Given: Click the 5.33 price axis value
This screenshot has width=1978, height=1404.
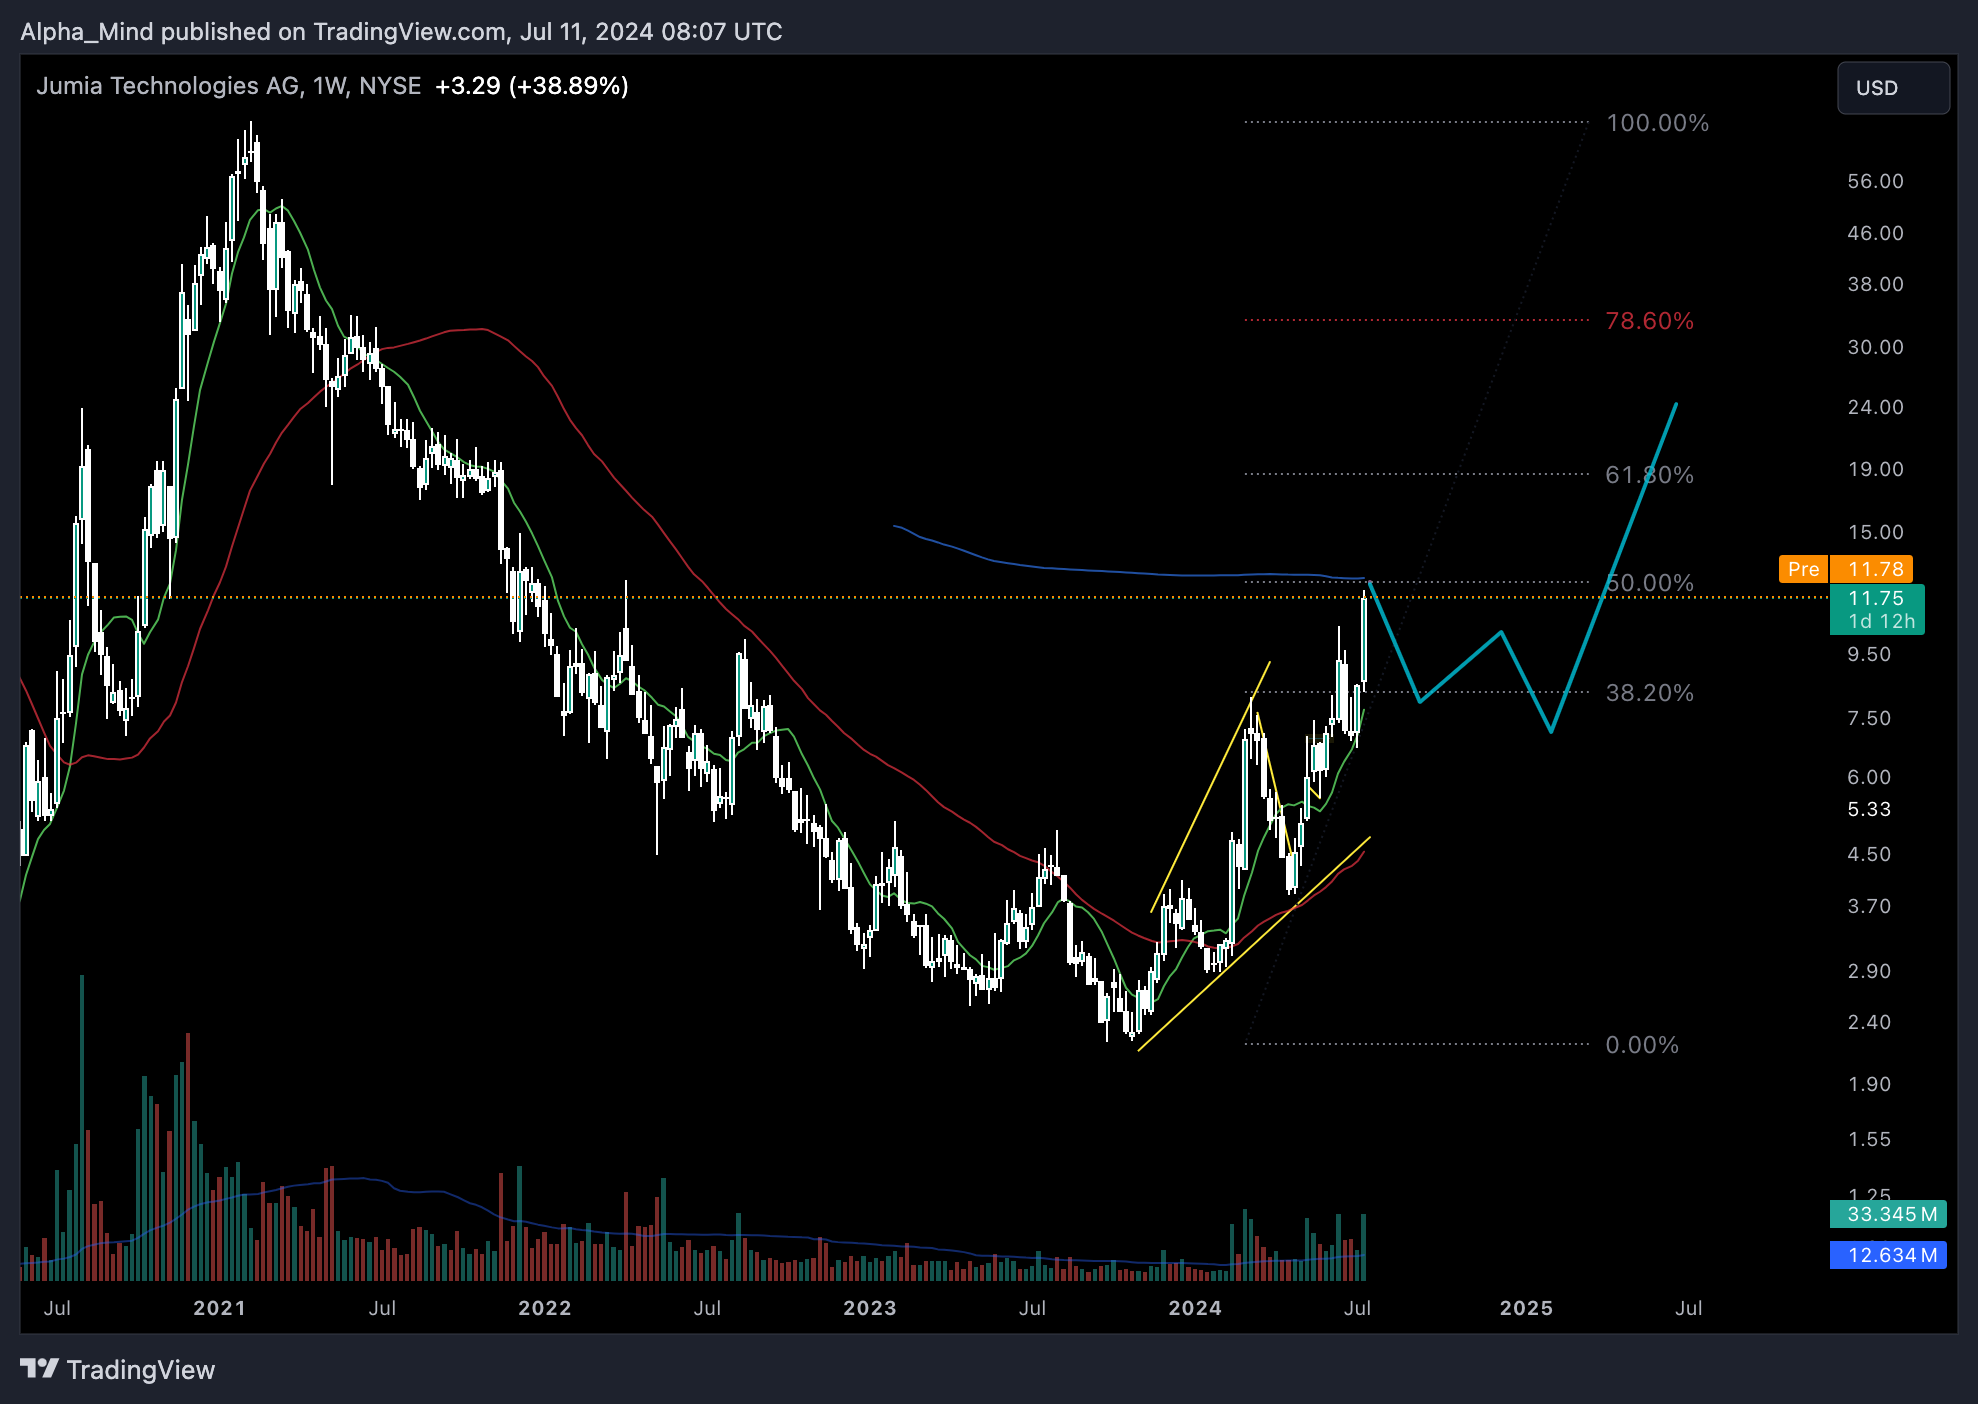Looking at the screenshot, I should tap(1869, 809).
